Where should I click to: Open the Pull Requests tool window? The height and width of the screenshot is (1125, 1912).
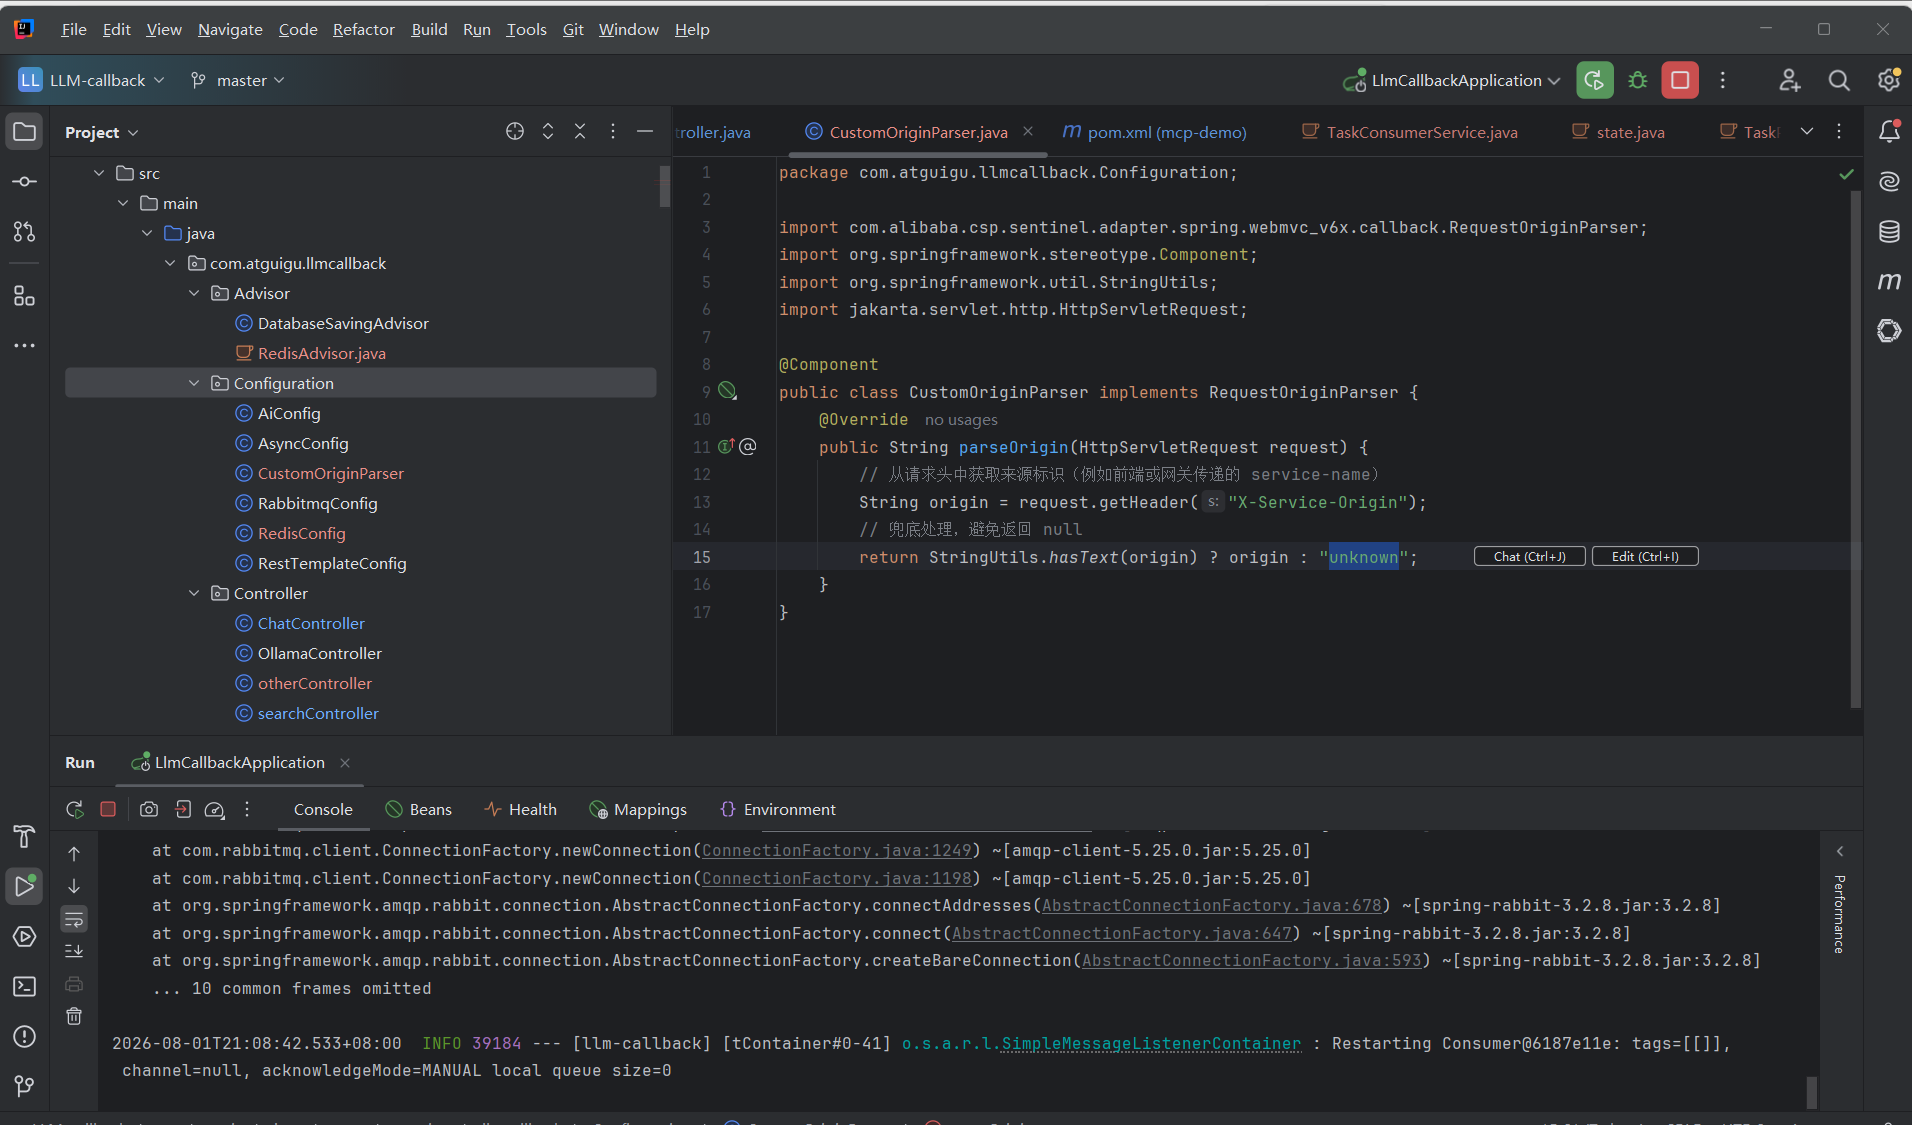[25, 232]
